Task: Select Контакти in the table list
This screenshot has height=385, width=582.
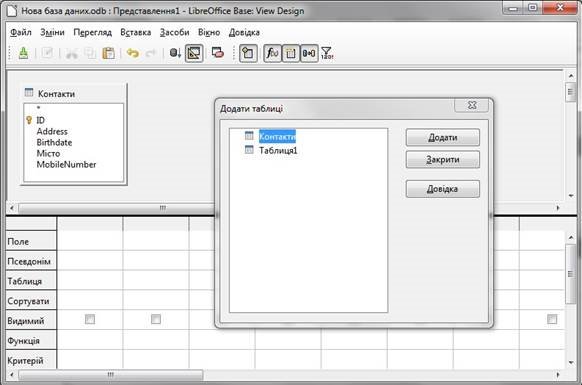Action: point(277,137)
